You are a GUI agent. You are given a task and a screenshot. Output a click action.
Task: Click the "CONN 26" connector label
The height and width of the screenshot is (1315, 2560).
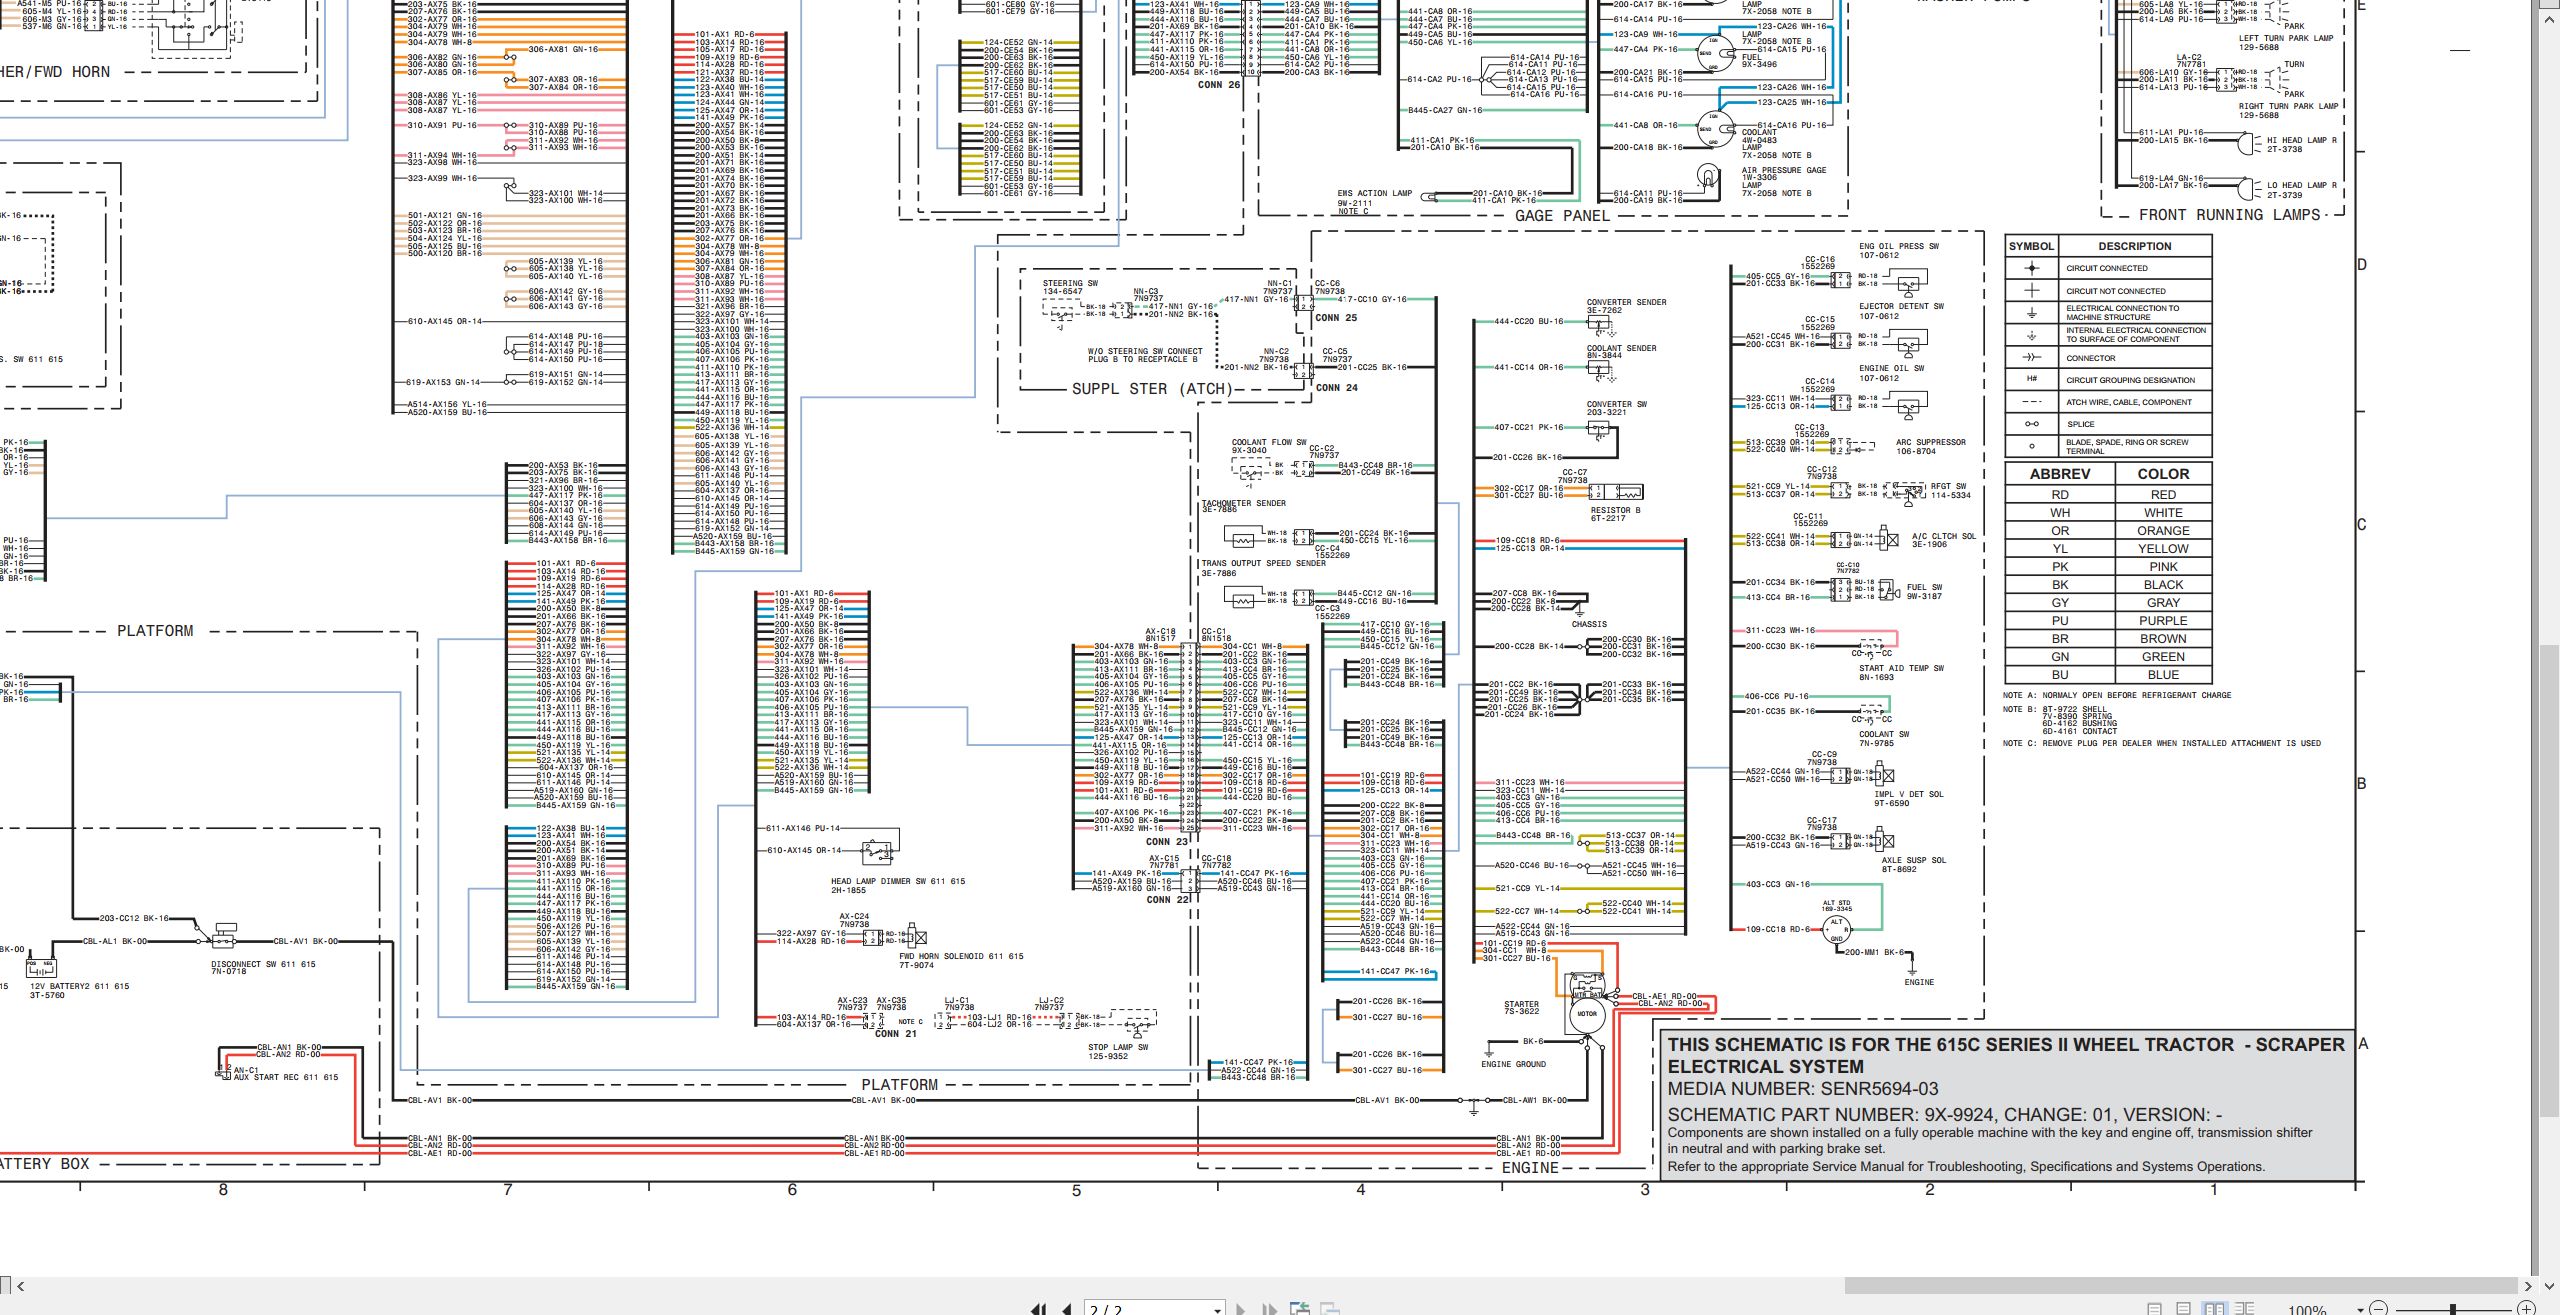[1219, 85]
